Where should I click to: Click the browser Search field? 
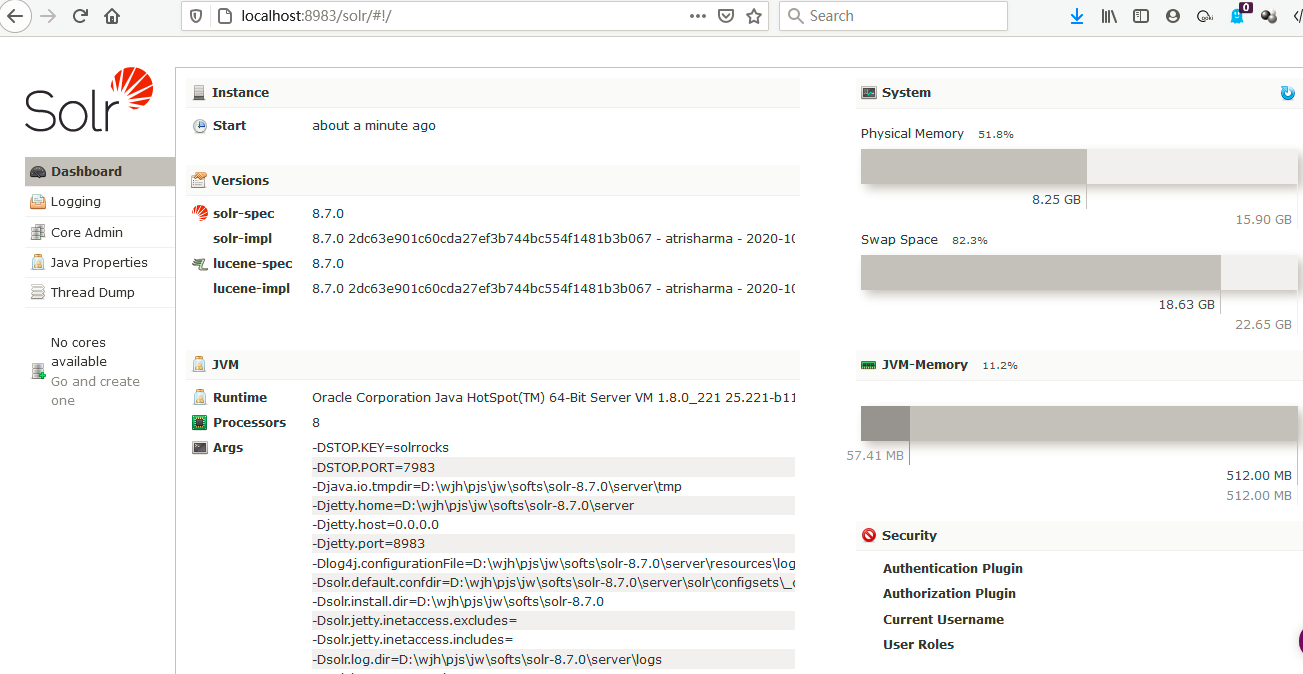(893, 16)
